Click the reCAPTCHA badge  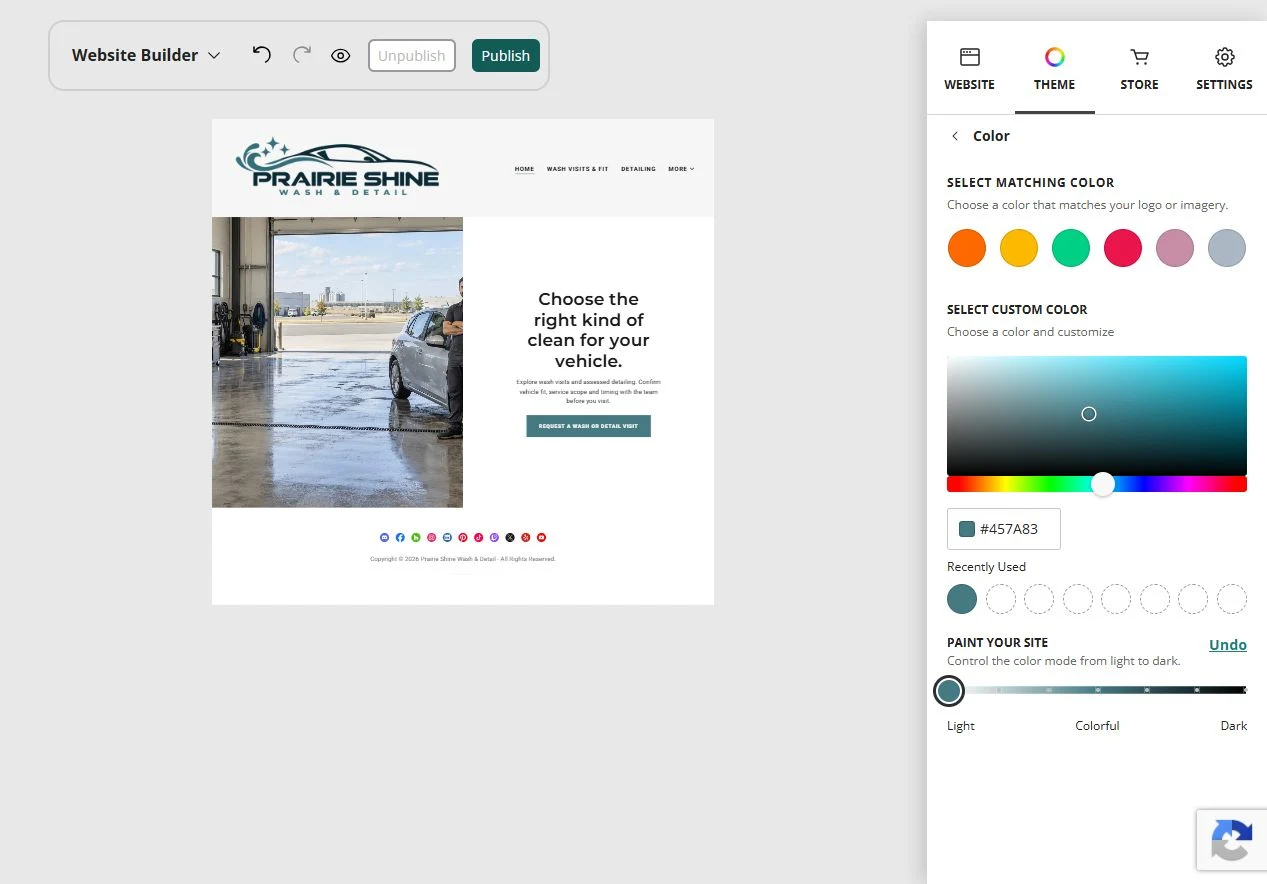click(x=1232, y=840)
